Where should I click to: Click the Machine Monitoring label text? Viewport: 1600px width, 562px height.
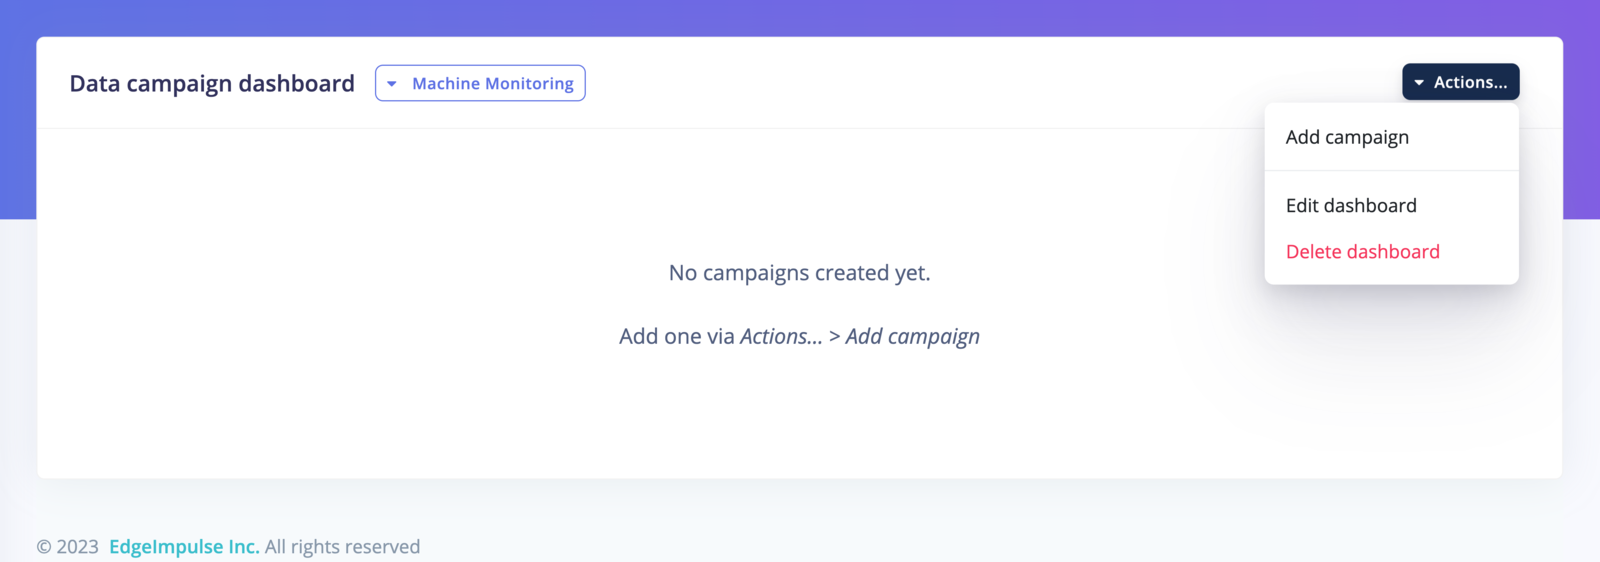coord(493,84)
